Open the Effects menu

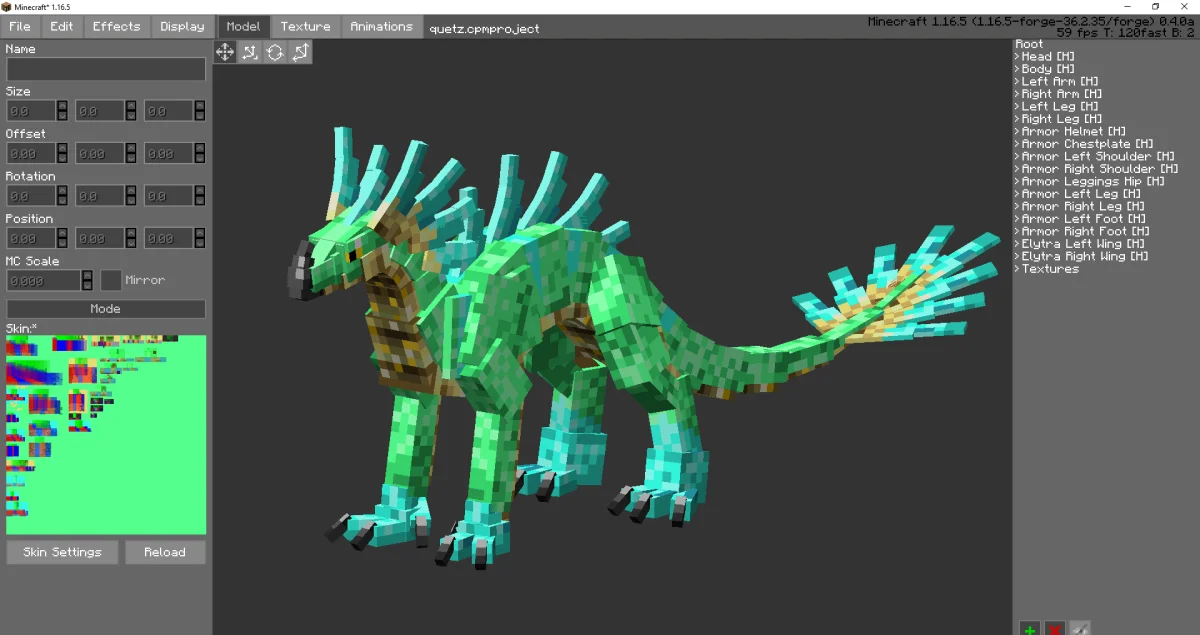click(x=117, y=27)
